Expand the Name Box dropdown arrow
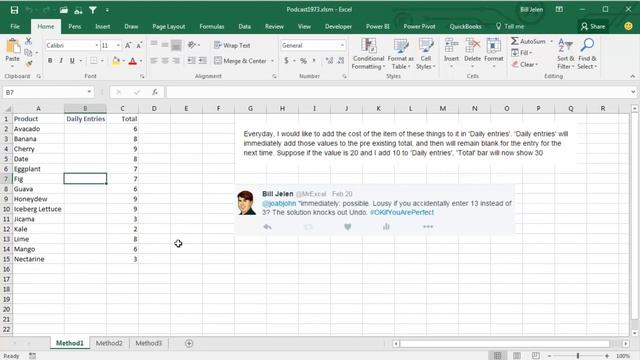The width and height of the screenshot is (640, 360). click(89, 92)
